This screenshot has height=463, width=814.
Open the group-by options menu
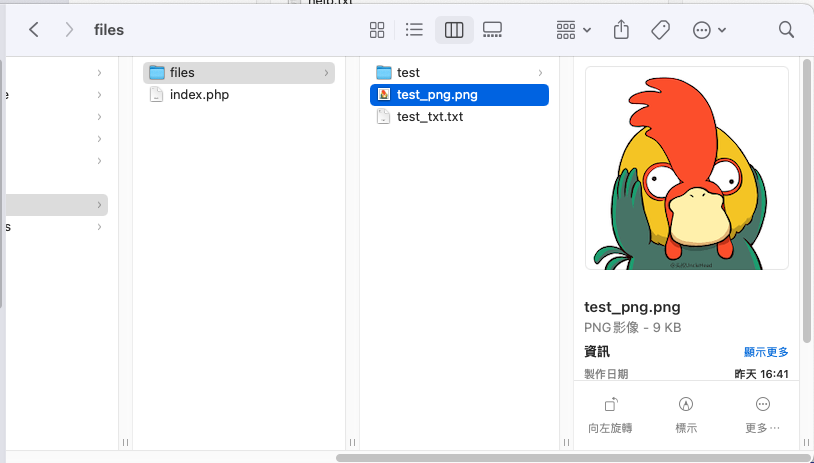tap(574, 30)
